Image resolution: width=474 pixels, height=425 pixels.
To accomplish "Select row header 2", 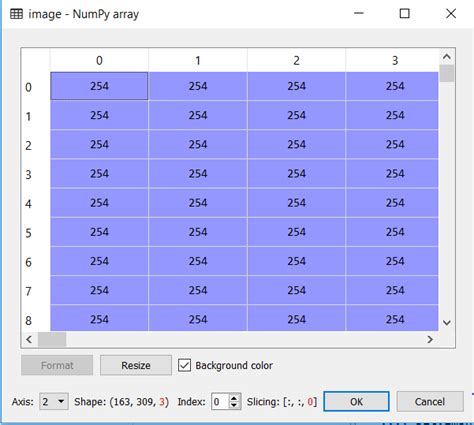I will [x=29, y=145].
